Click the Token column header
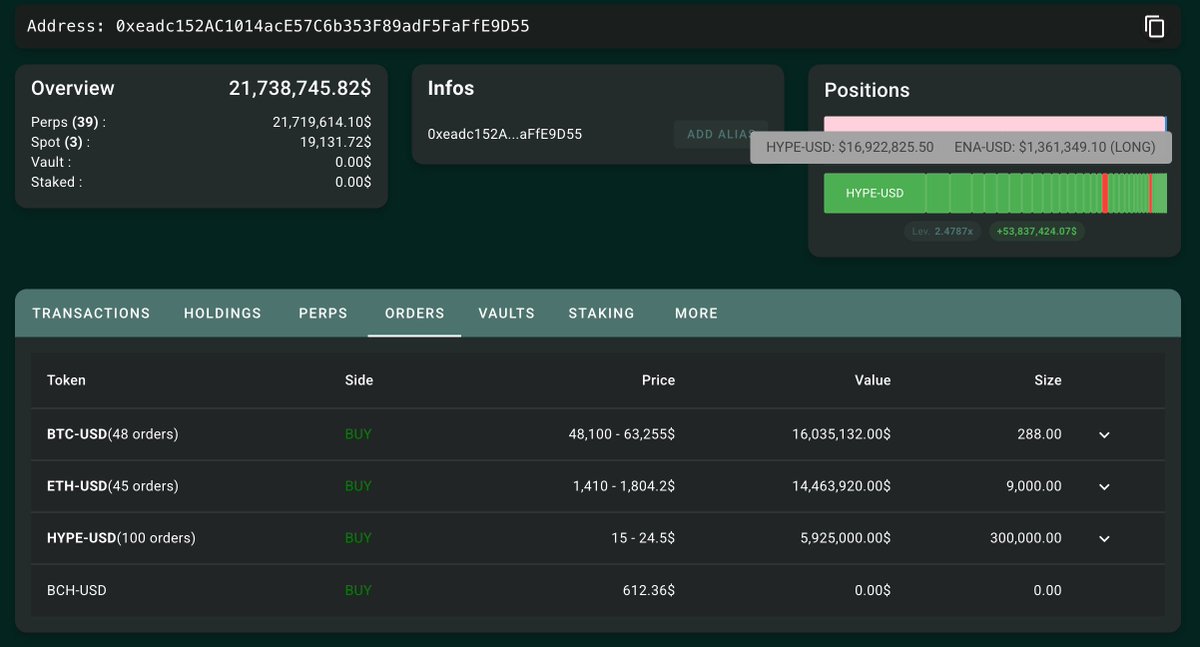The height and width of the screenshot is (647, 1200). (66, 380)
